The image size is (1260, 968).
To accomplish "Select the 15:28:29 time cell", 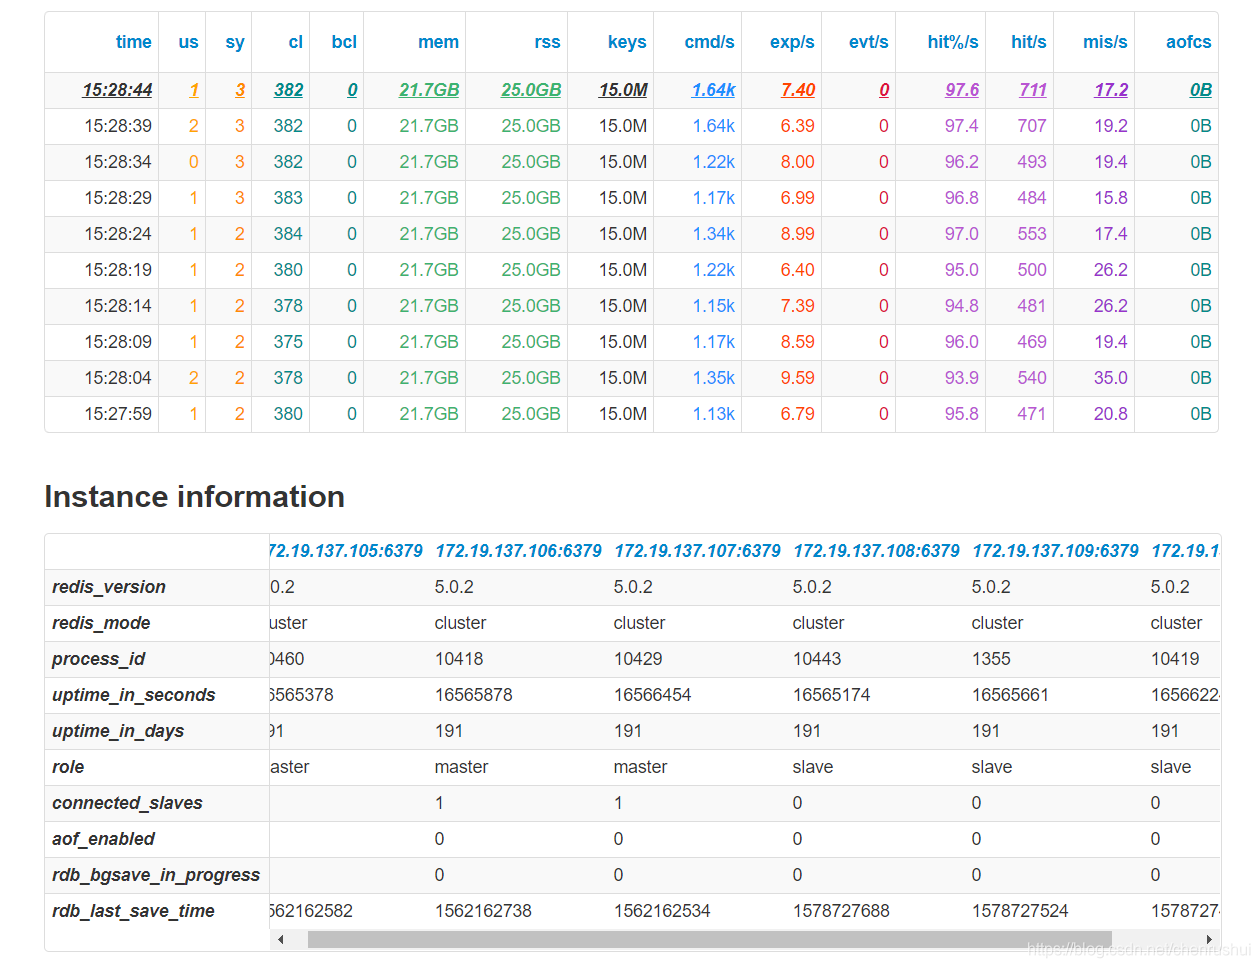I will coord(118,198).
